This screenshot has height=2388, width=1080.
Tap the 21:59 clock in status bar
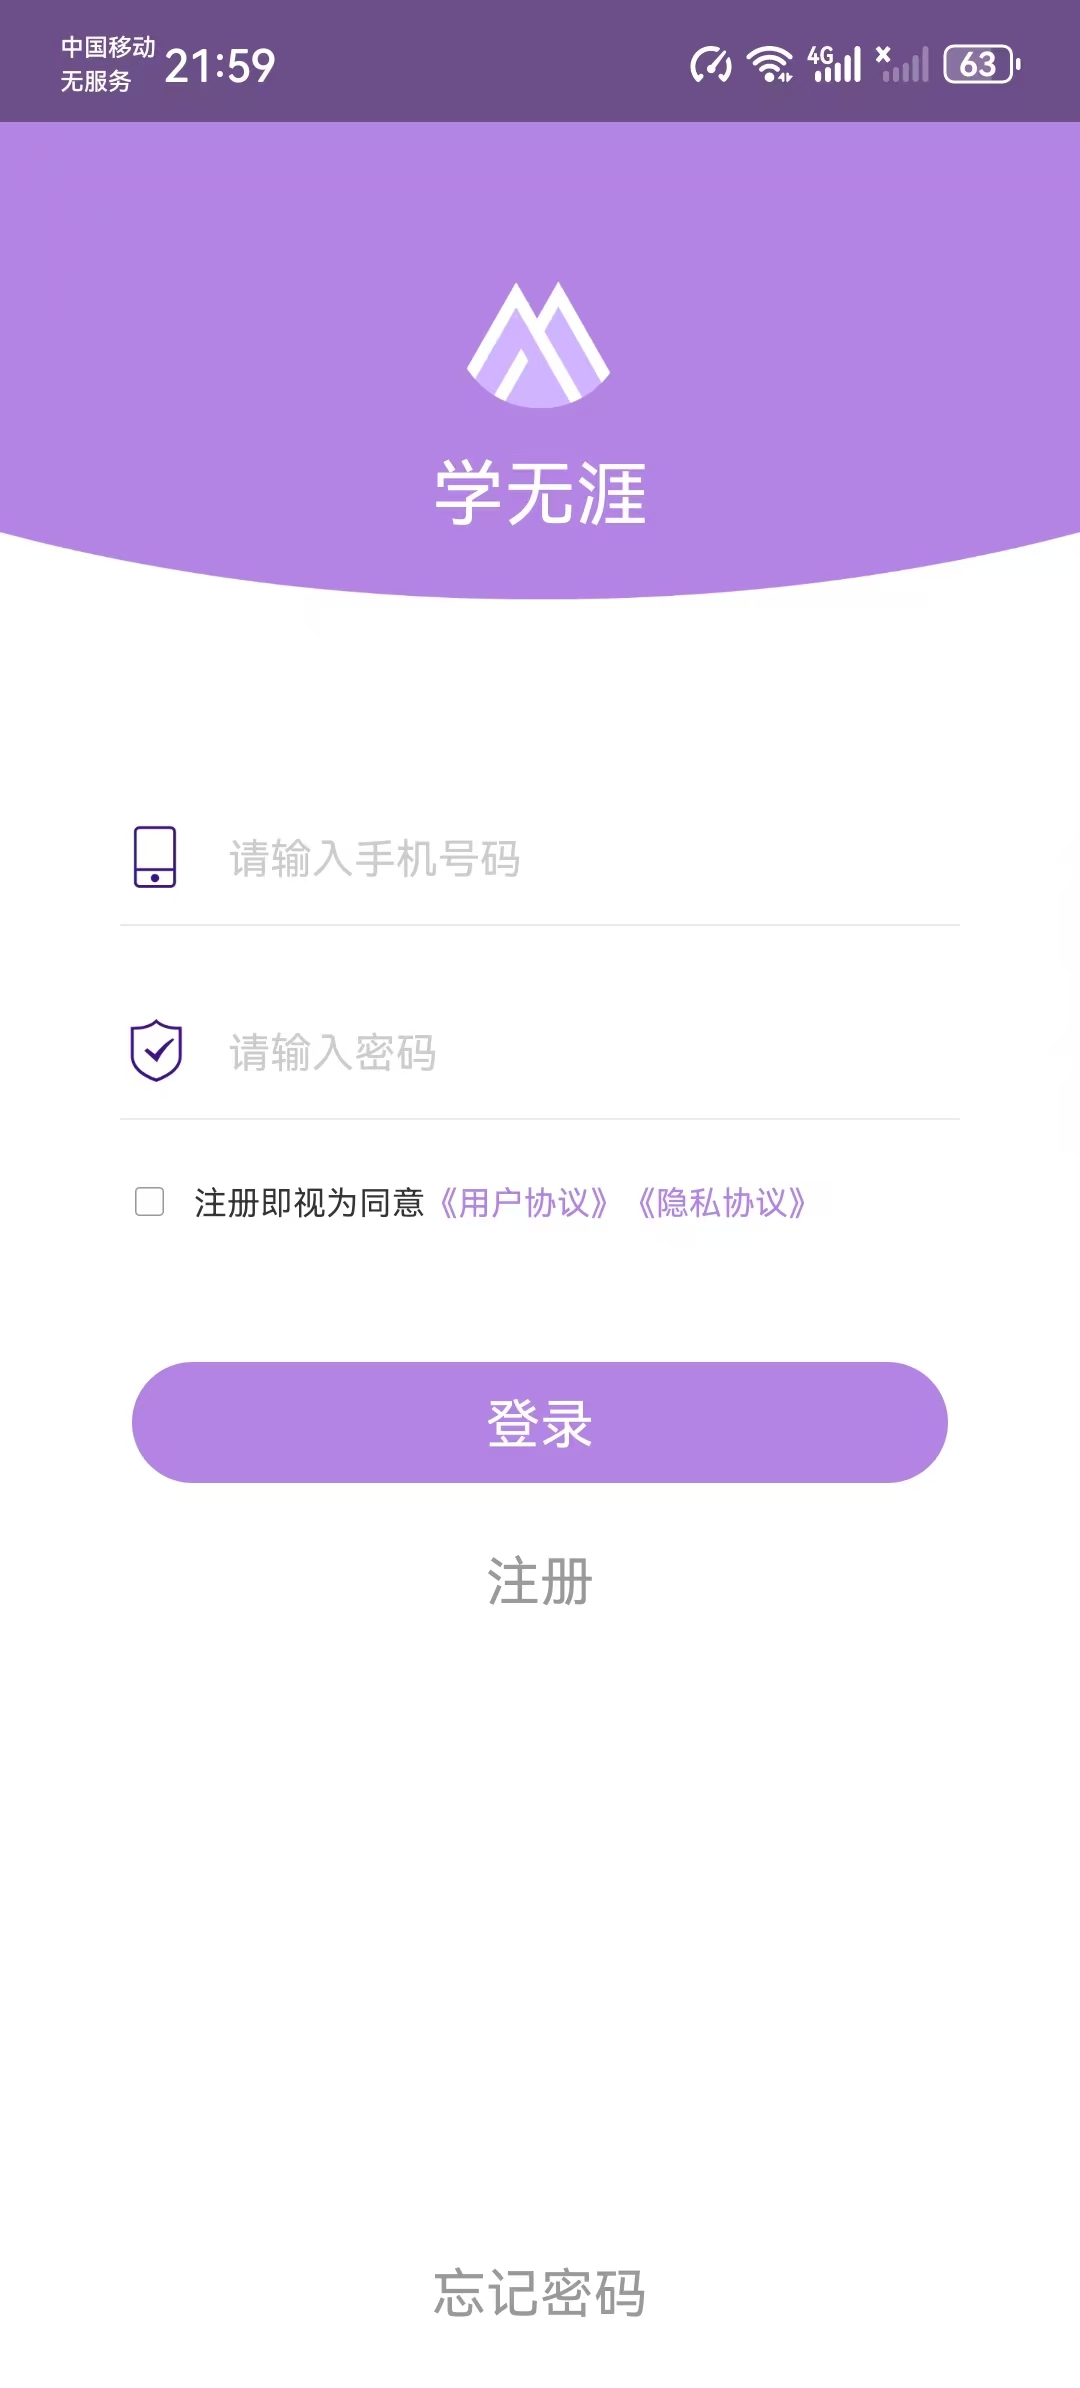click(220, 67)
